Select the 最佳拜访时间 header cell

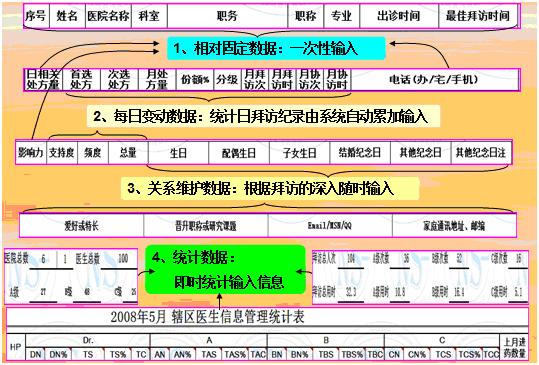pyautogui.click(x=478, y=16)
